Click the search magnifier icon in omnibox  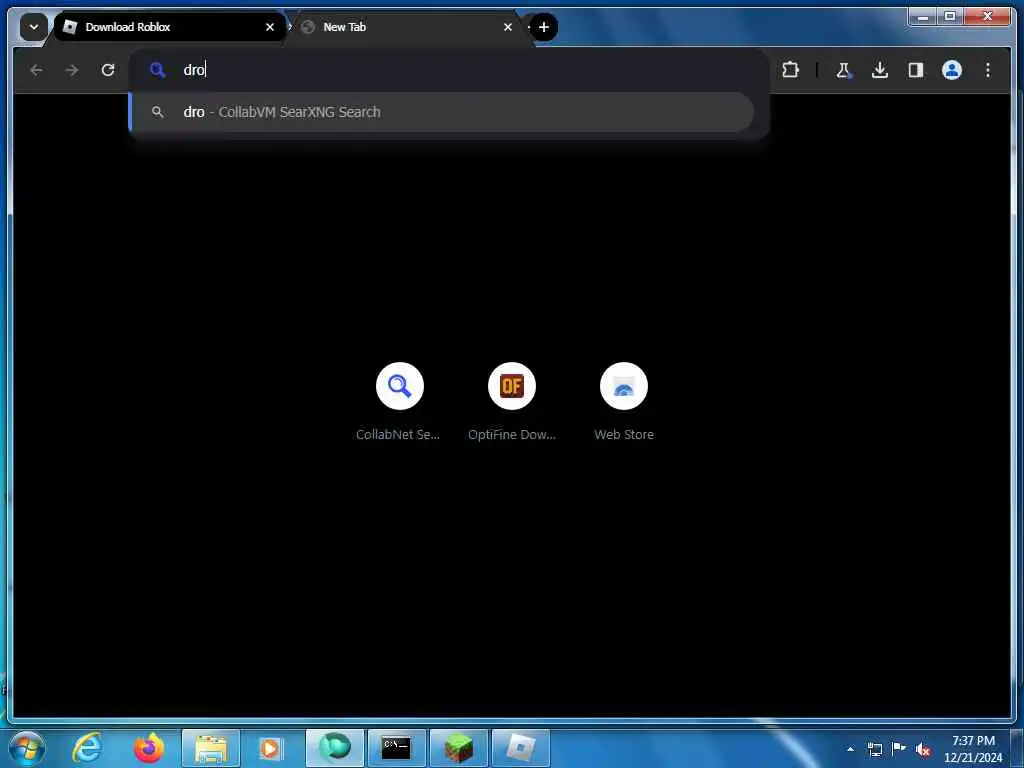tap(157, 70)
